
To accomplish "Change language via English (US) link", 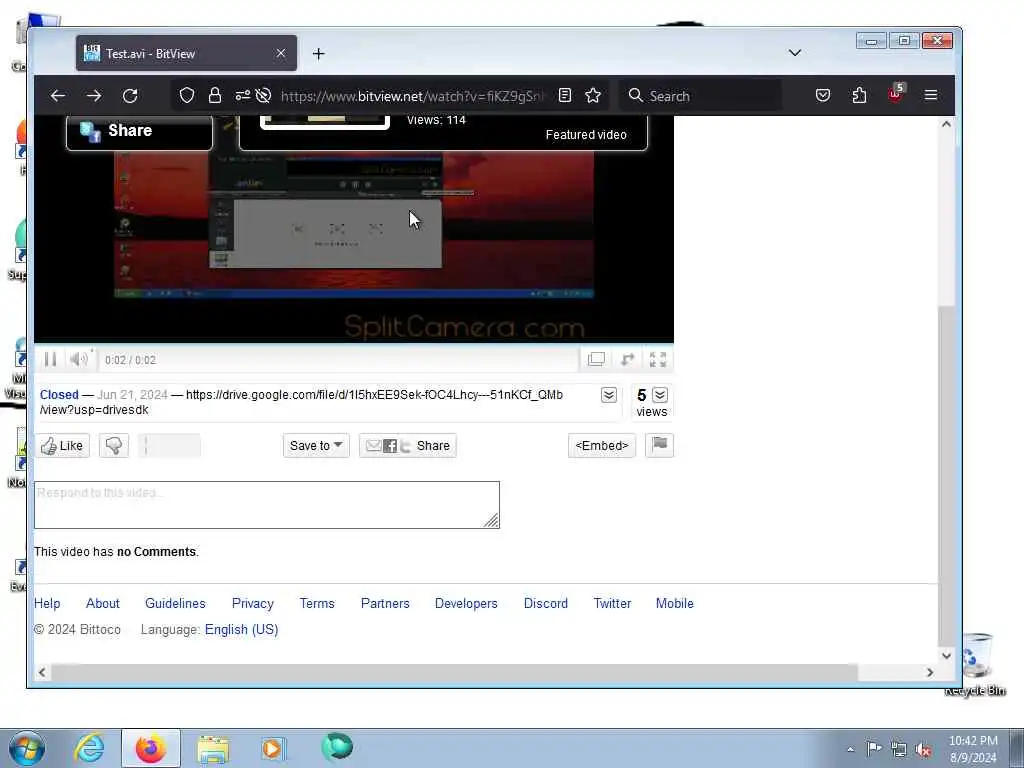I will click(x=242, y=630).
